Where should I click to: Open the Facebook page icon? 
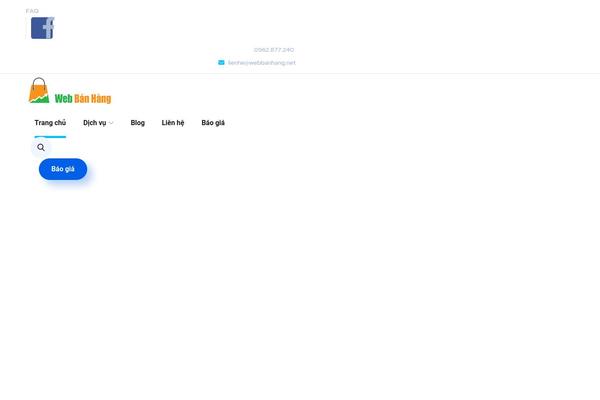pyautogui.click(x=42, y=28)
